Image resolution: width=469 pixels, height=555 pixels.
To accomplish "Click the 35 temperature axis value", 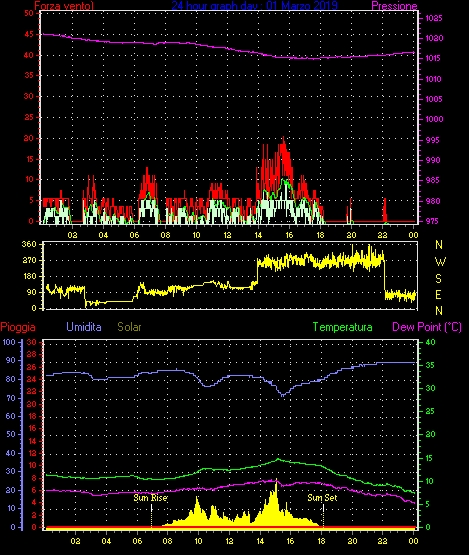I will pos(430,365).
